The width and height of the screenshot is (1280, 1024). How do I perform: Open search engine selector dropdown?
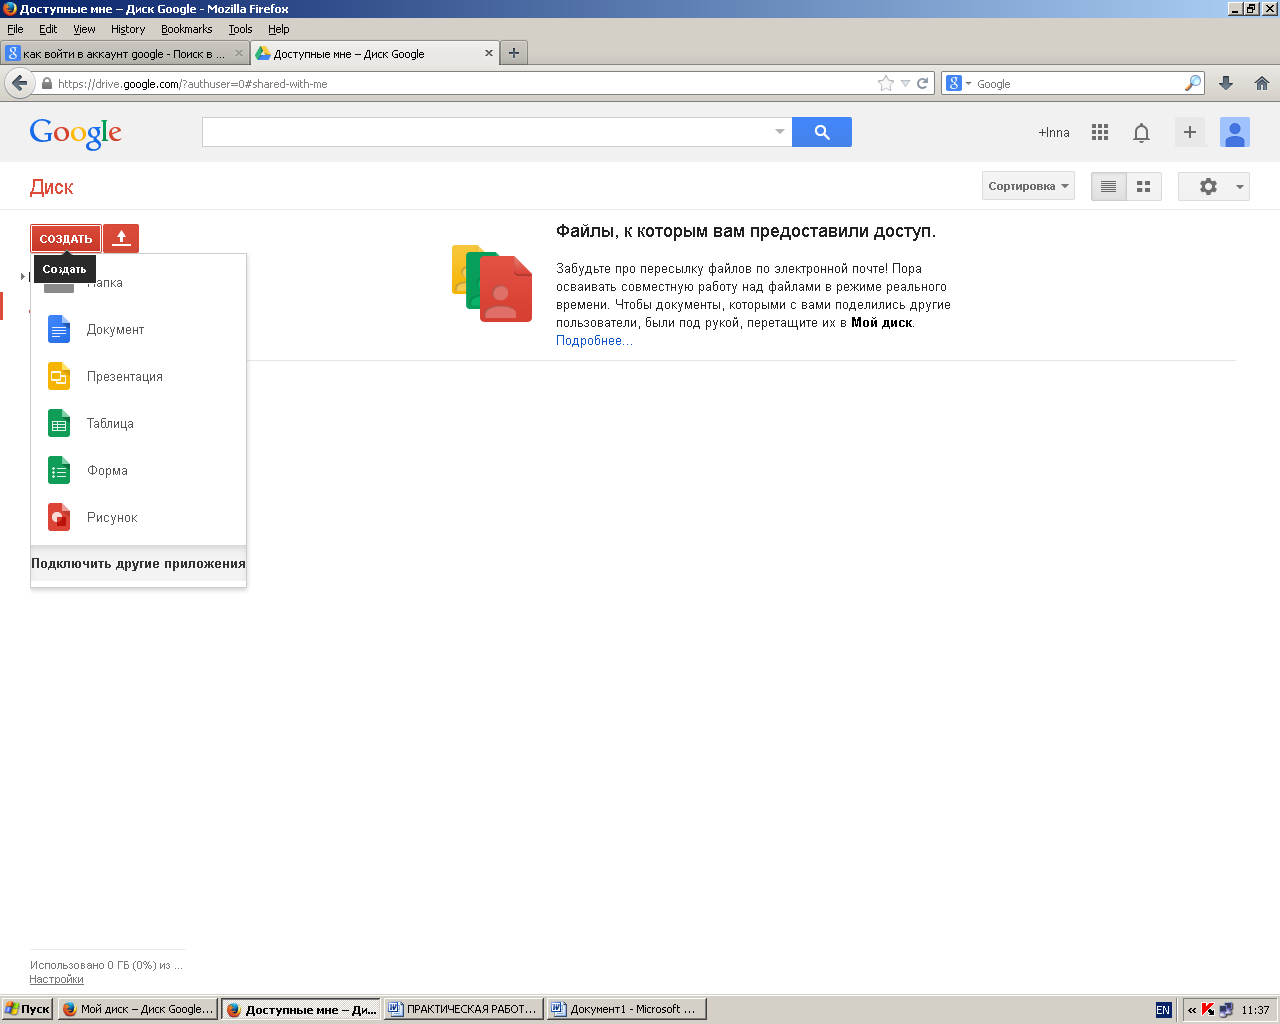957,84
